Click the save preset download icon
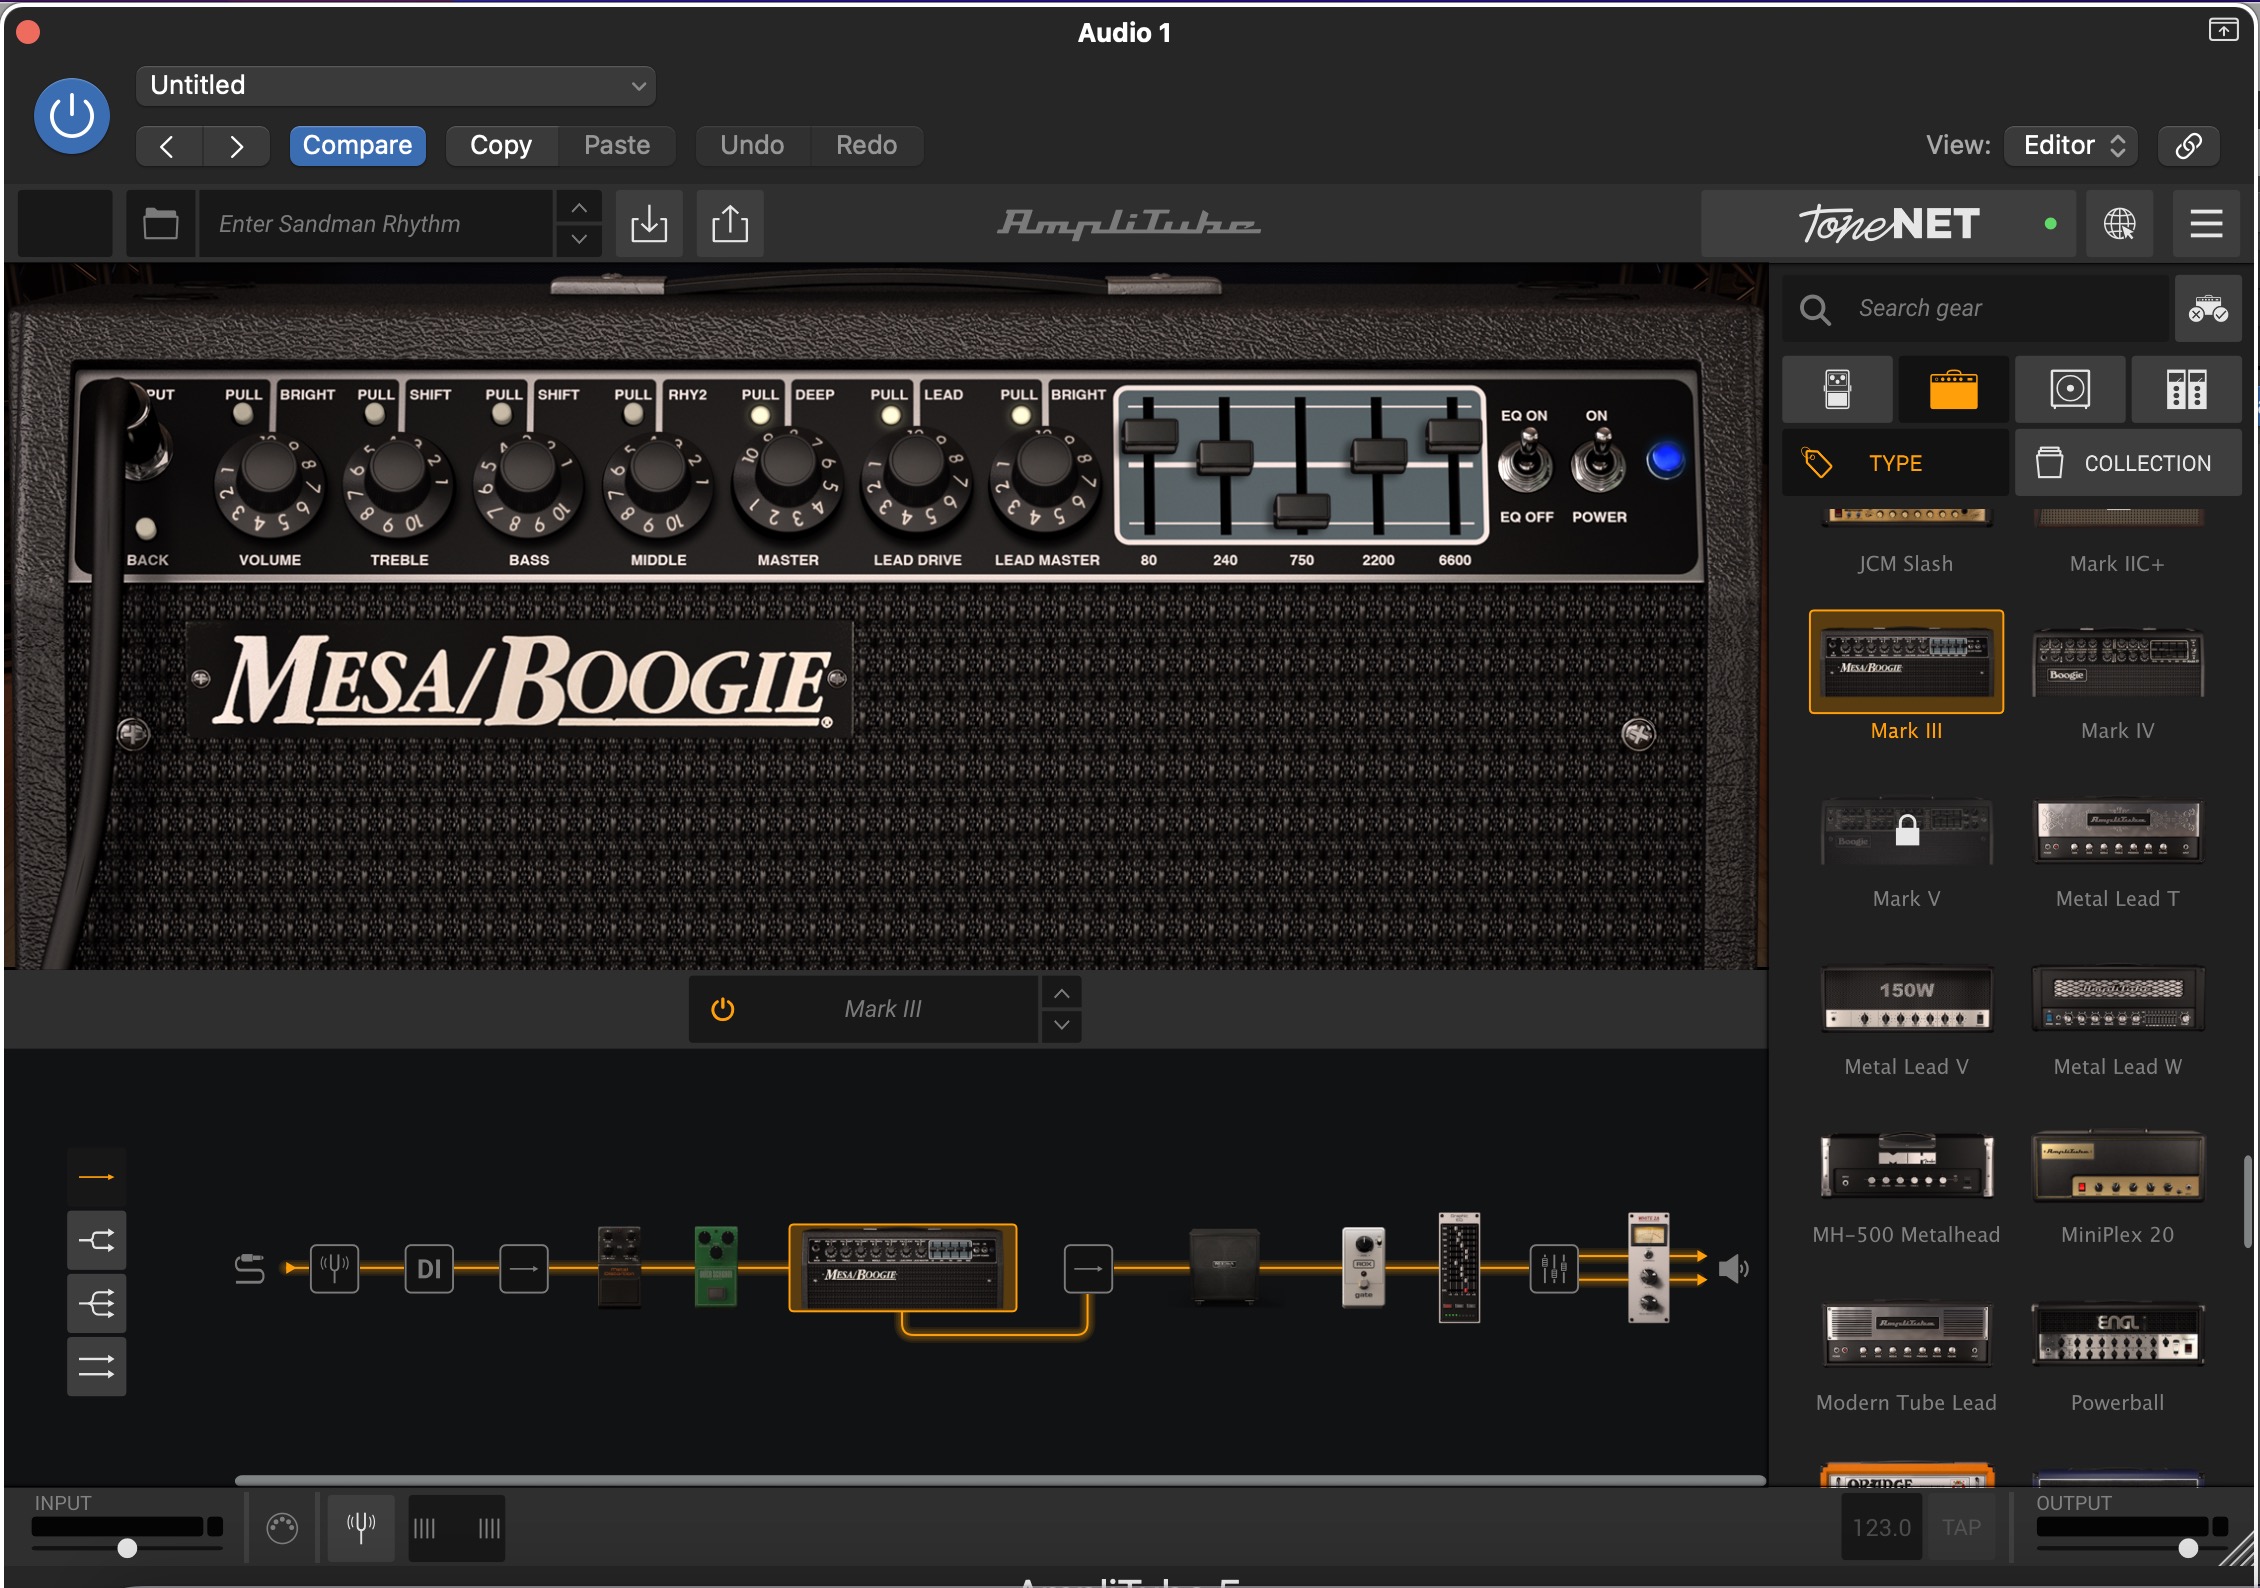This screenshot has height=1588, width=2260. [649, 223]
